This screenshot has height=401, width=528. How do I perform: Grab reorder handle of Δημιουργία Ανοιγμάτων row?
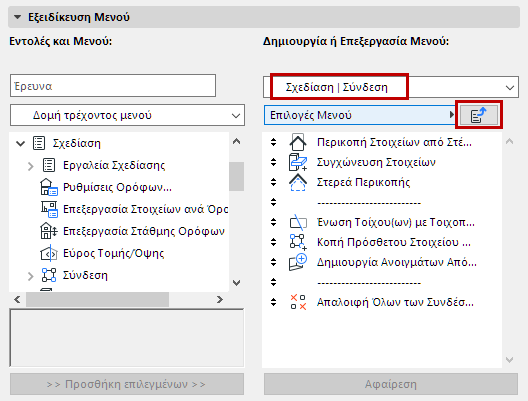point(273,262)
